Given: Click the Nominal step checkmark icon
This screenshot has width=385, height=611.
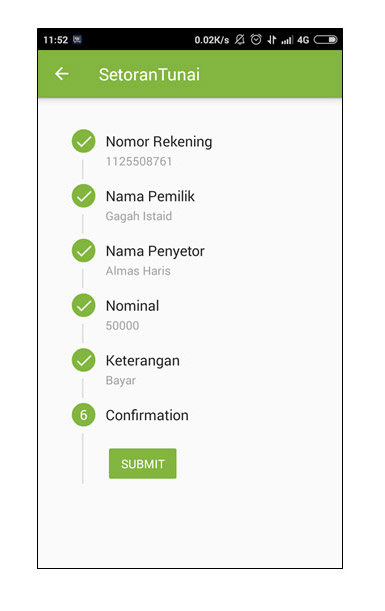Looking at the screenshot, I should 83,305.
